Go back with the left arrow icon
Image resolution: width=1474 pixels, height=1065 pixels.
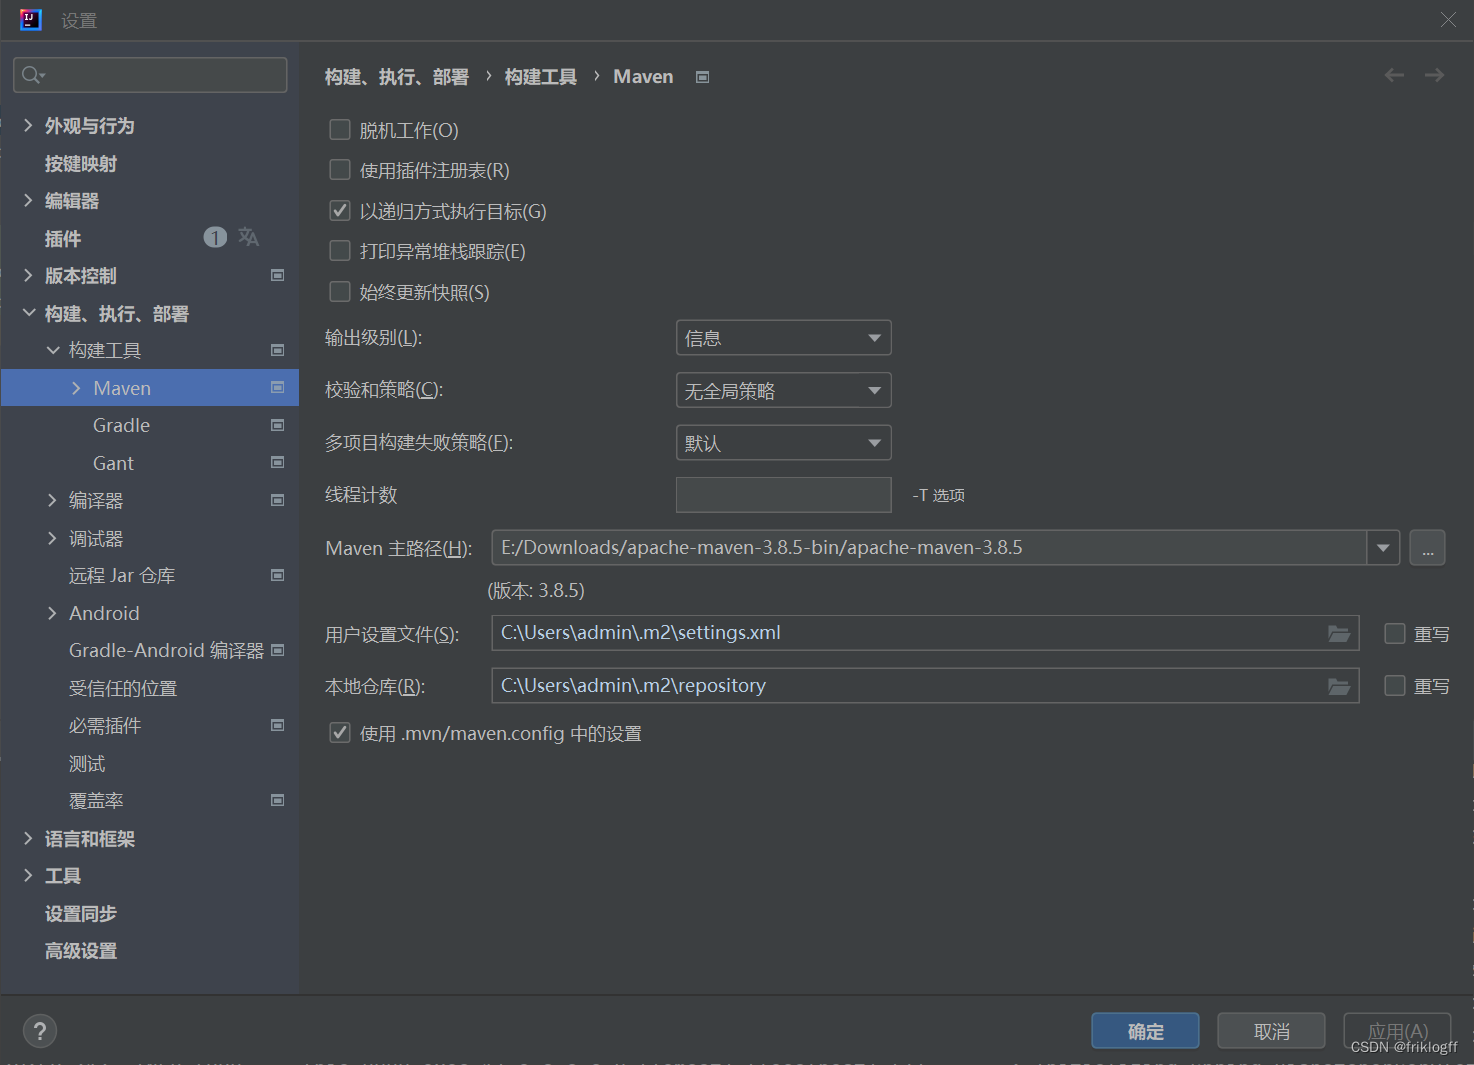pos(1394,75)
